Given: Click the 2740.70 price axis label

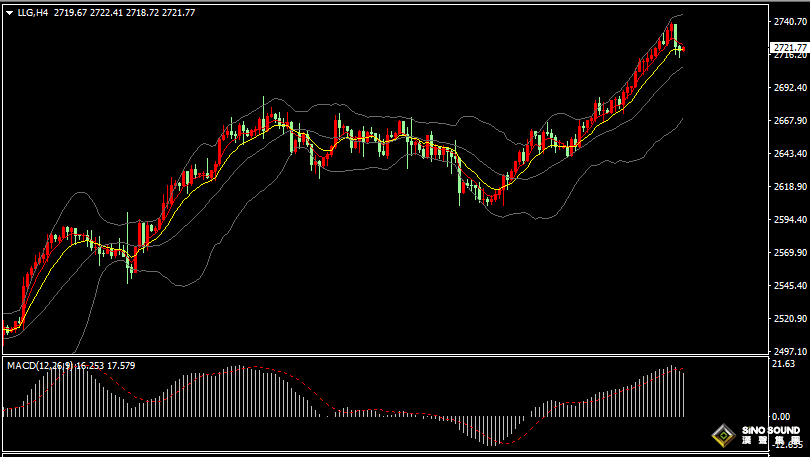Looking at the screenshot, I should (789, 22).
